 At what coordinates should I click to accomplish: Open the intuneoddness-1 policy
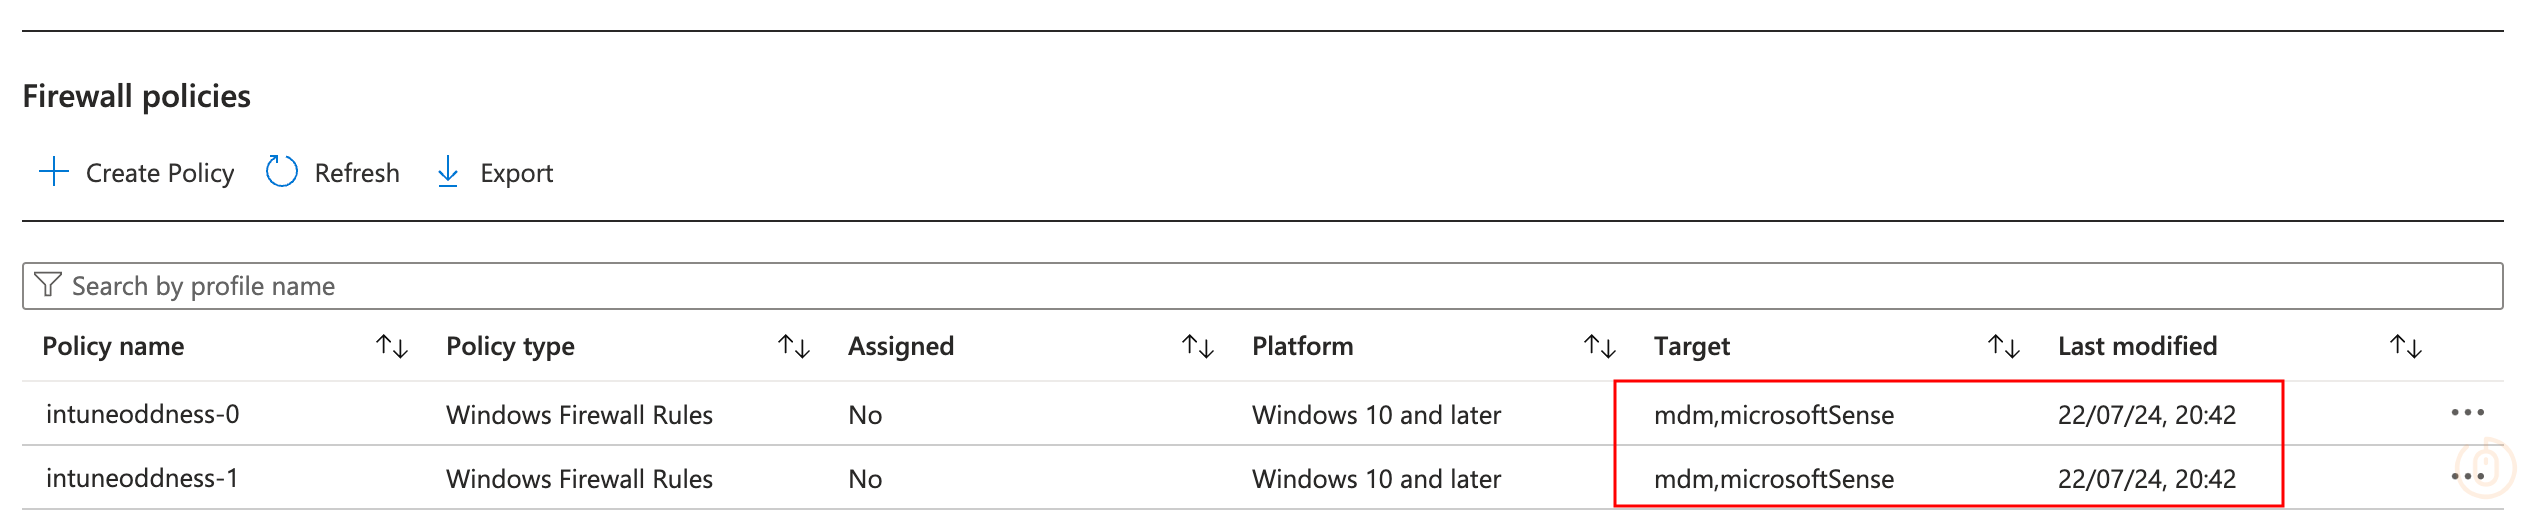tap(143, 478)
